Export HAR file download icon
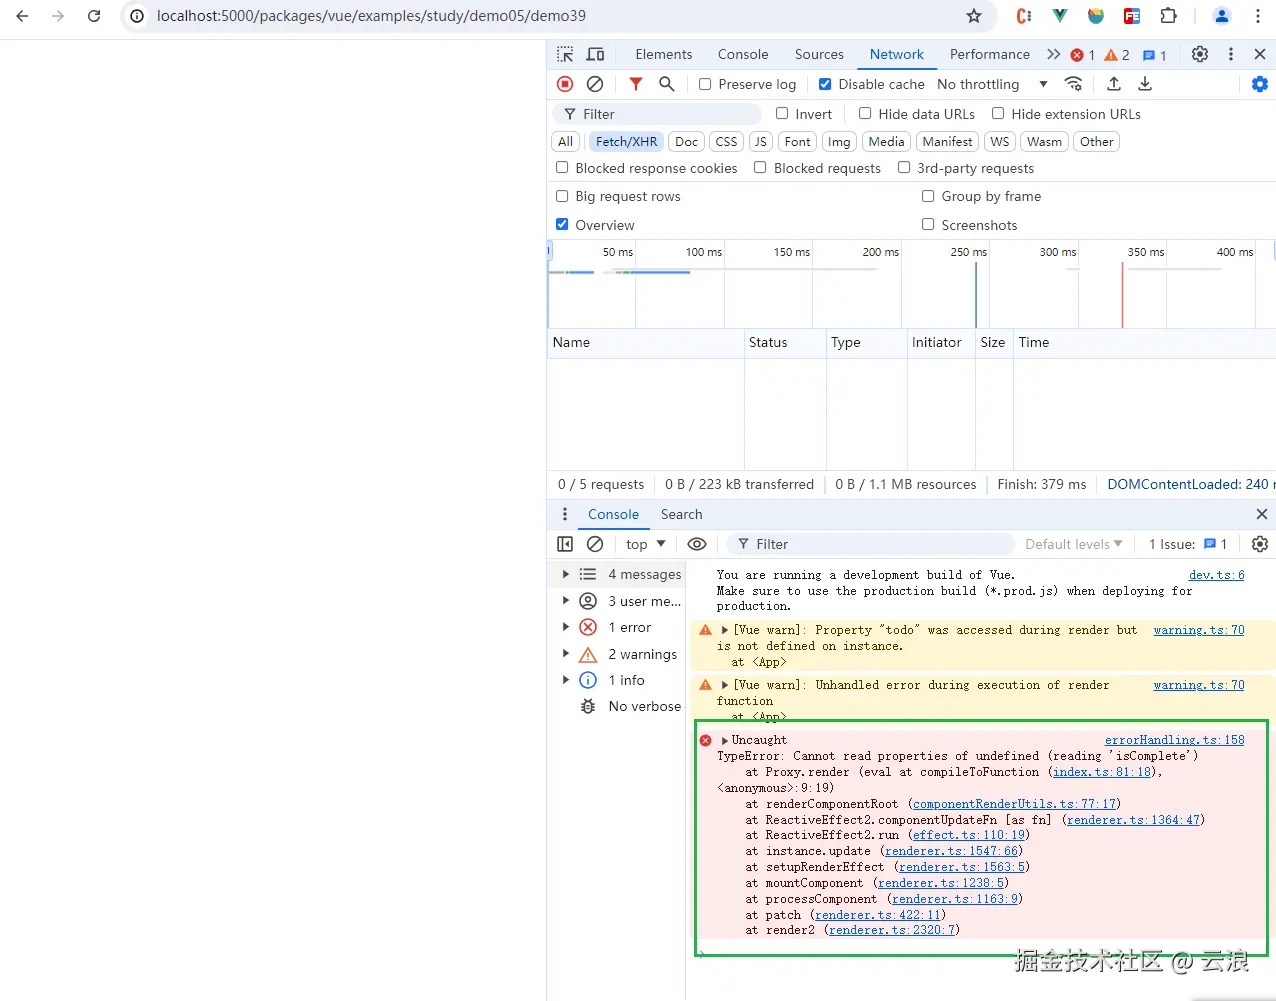Image resolution: width=1276 pixels, height=1001 pixels. coord(1145,84)
